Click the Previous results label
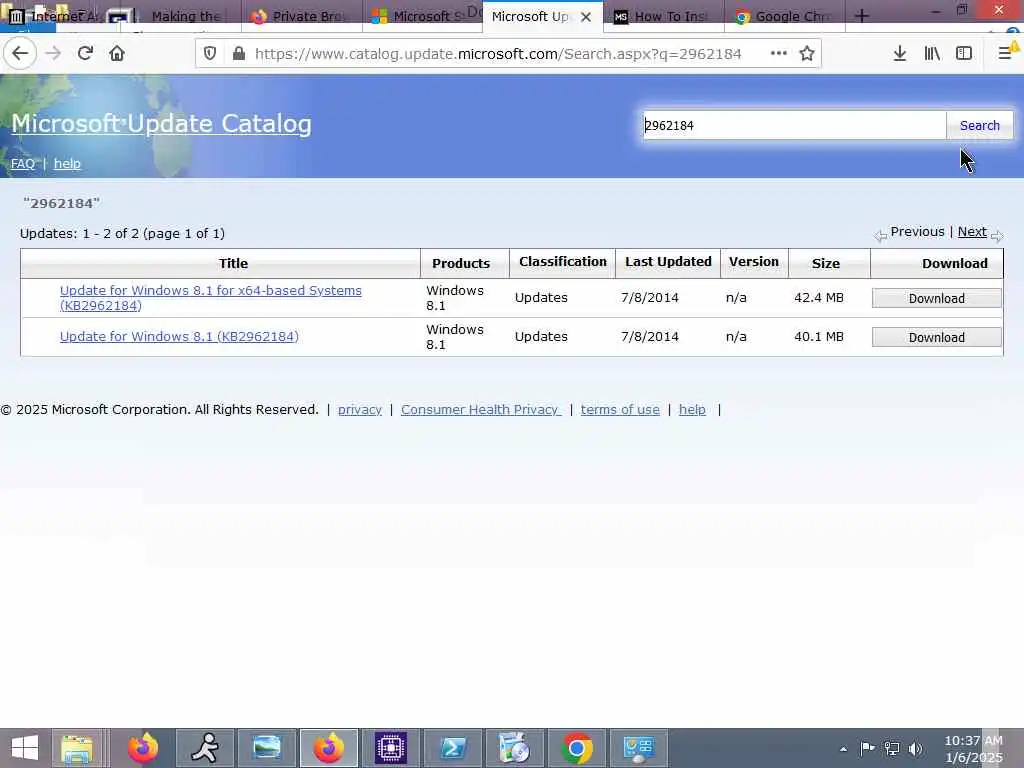 (x=917, y=232)
